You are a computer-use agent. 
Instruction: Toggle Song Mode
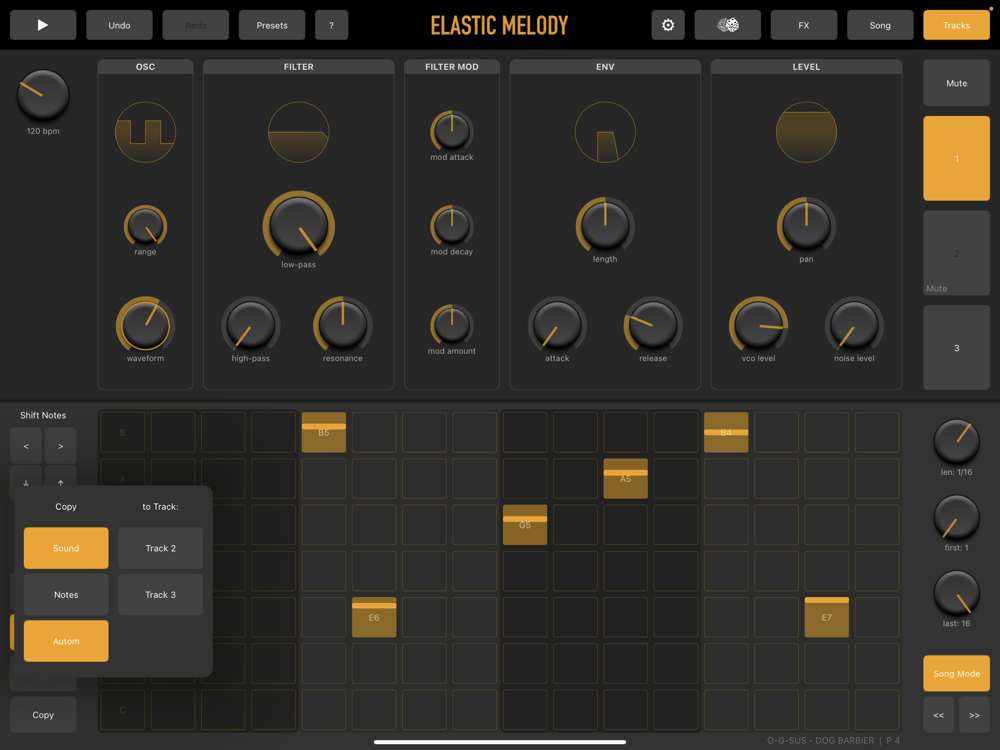coord(957,673)
